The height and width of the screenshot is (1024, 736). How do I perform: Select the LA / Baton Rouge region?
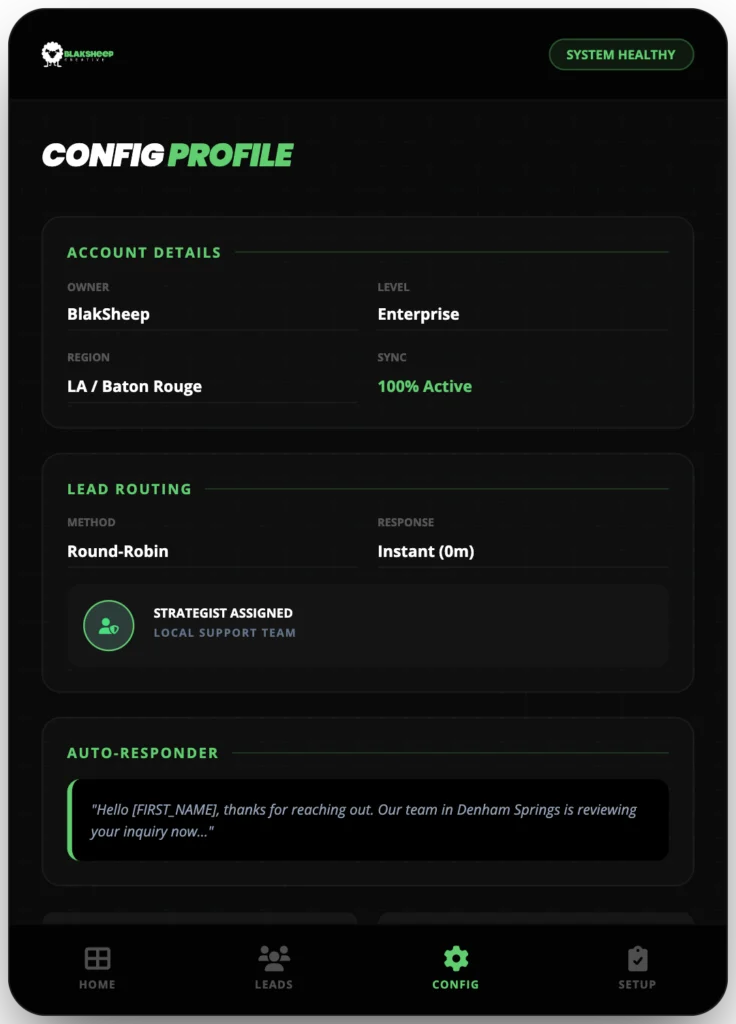pos(134,385)
